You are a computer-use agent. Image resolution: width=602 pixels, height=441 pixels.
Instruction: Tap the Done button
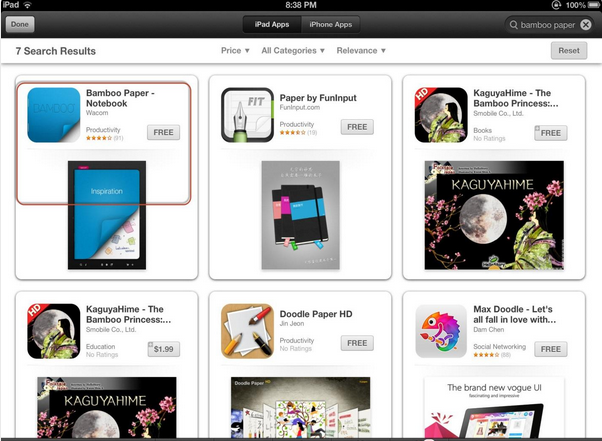click(x=20, y=25)
